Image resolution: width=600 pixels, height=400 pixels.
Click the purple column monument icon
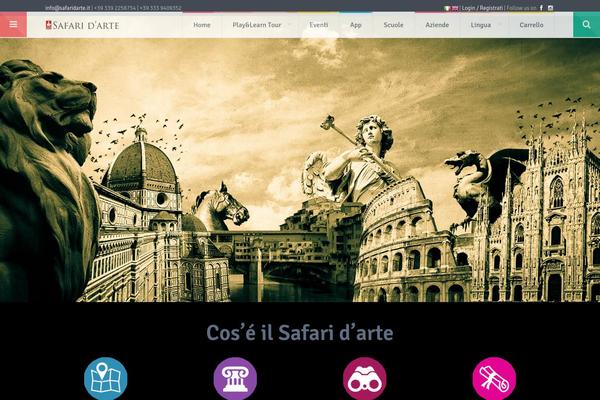[235, 379]
